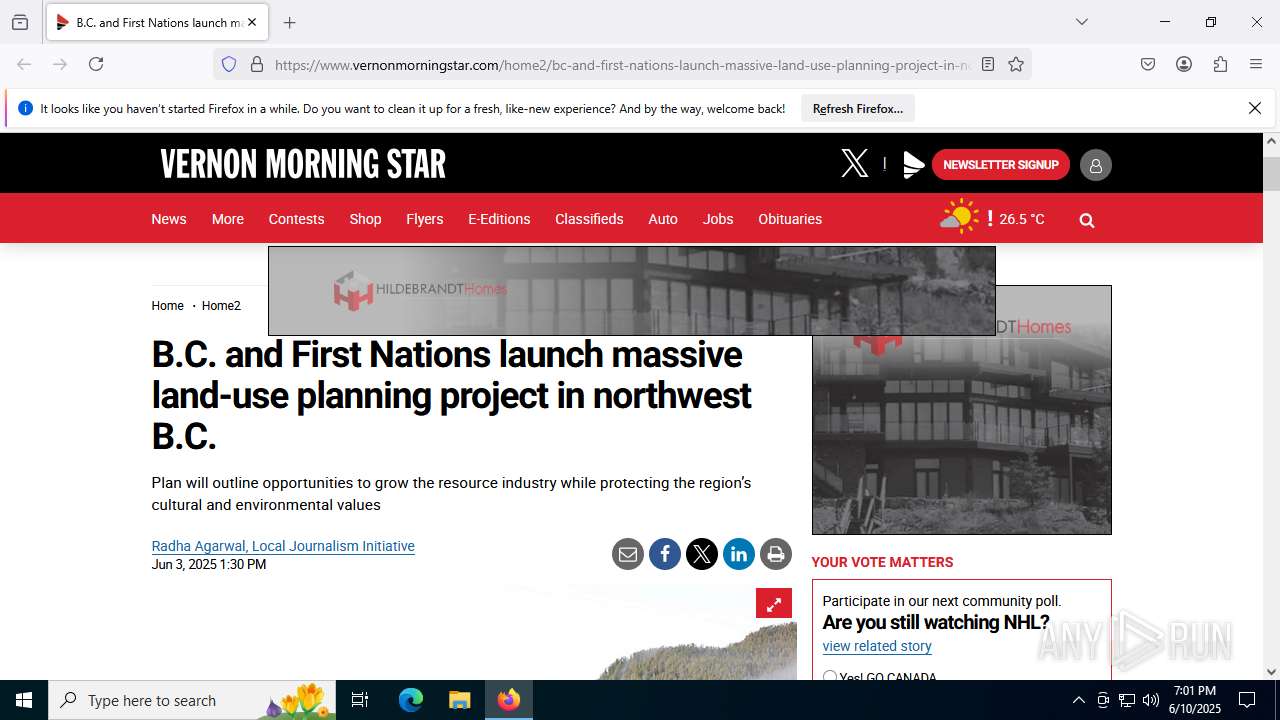Viewport: 1280px width, 720px height.
Task: Click the forward navigation arrow
Action: pyautogui.click(x=60, y=64)
